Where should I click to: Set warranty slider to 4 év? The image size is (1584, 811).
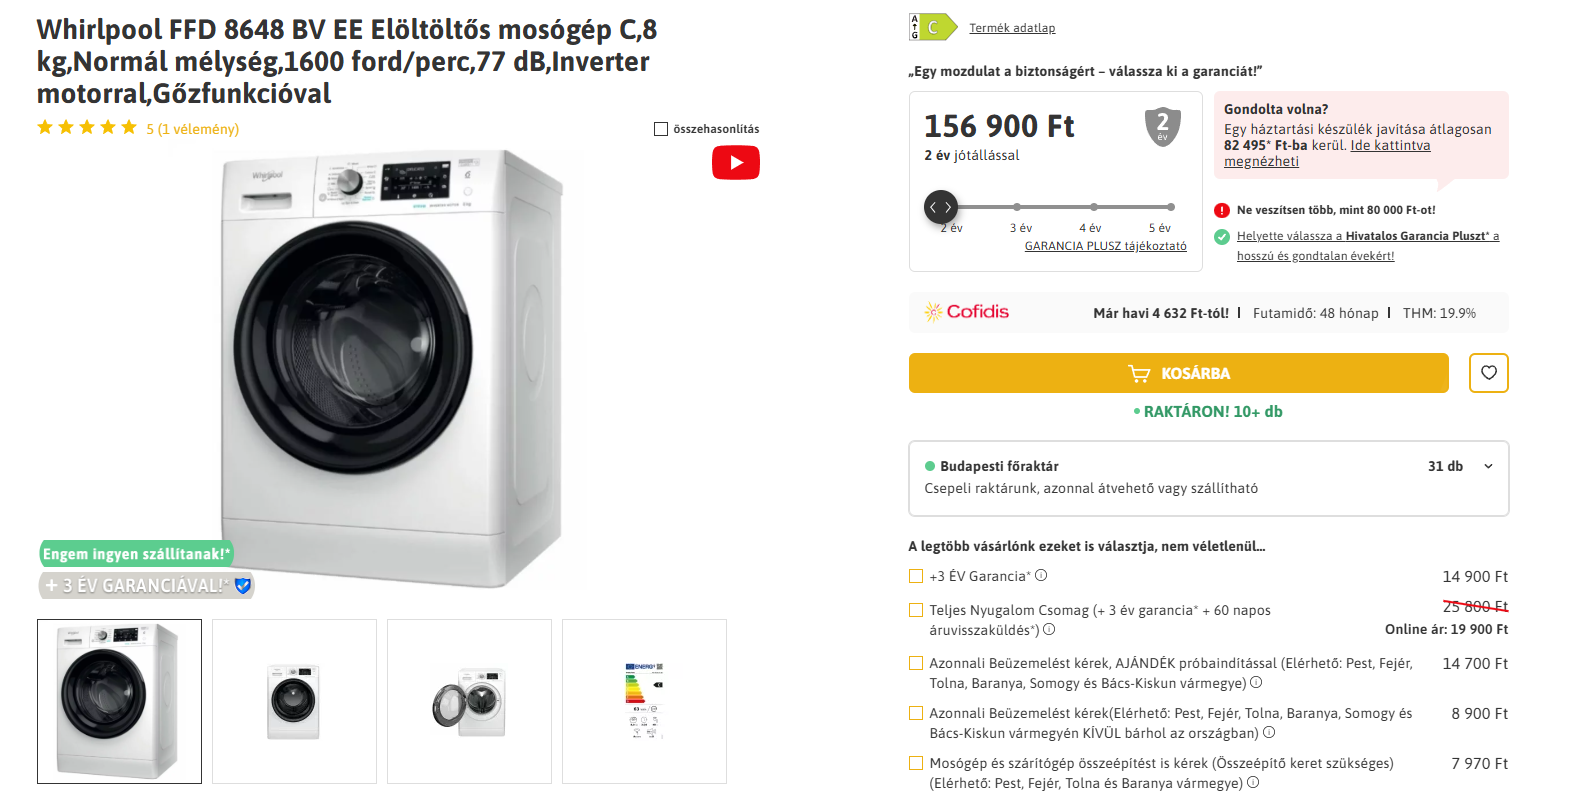(1094, 207)
